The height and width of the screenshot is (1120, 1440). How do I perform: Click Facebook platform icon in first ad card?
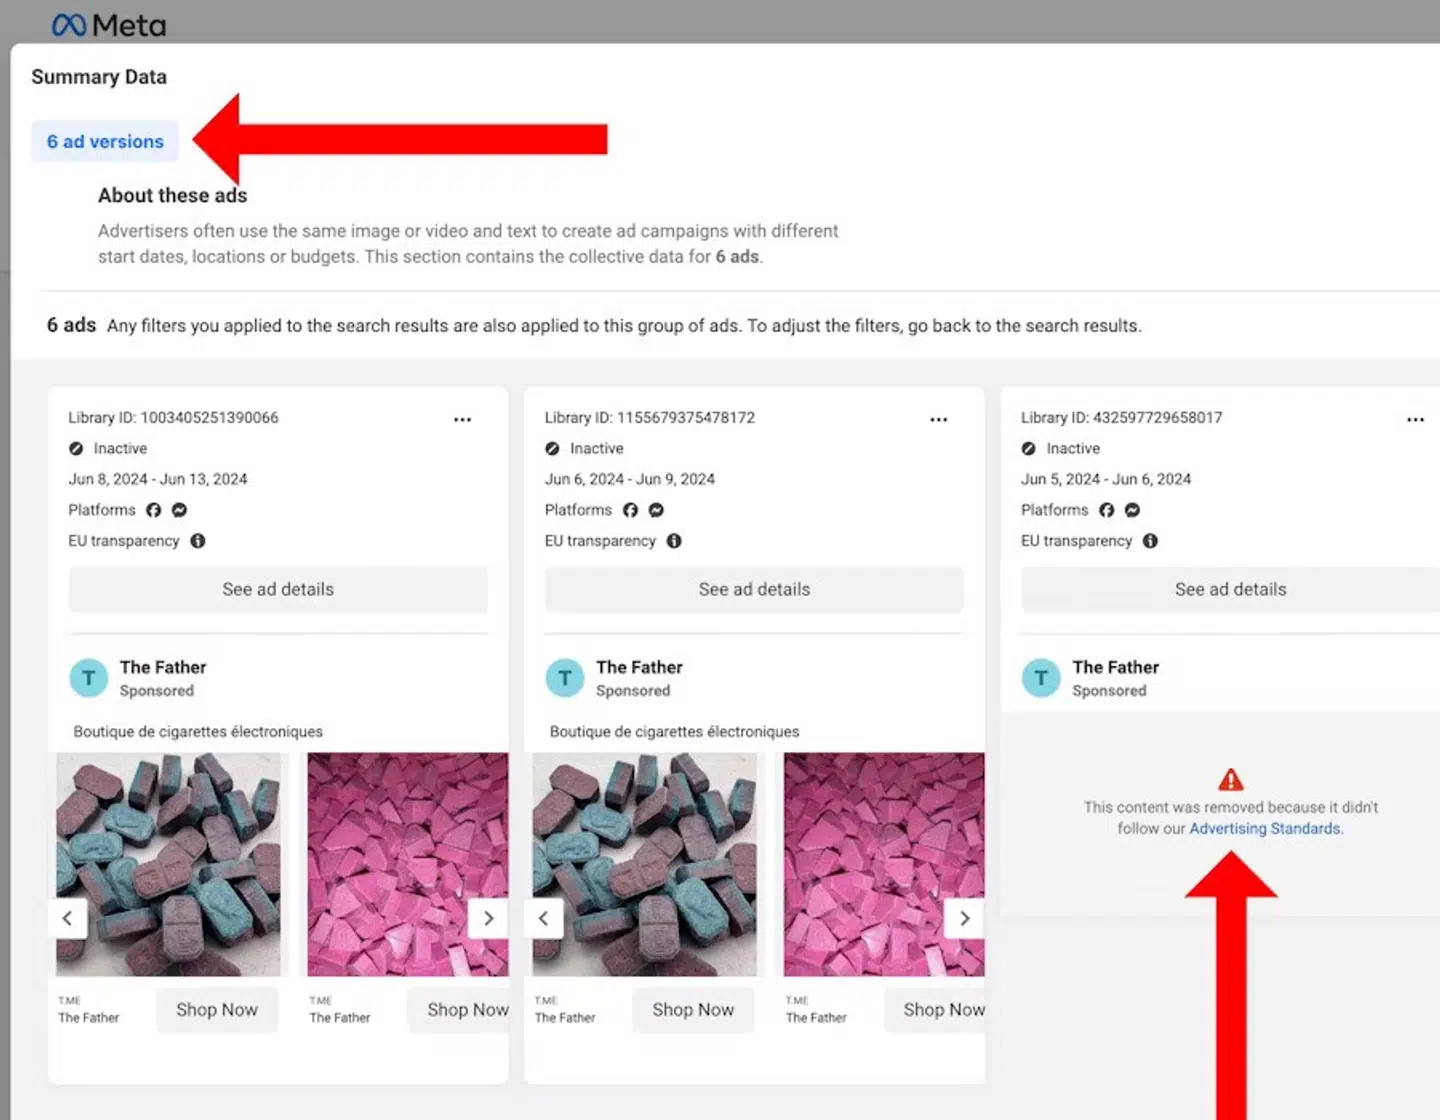click(x=153, y=510)
